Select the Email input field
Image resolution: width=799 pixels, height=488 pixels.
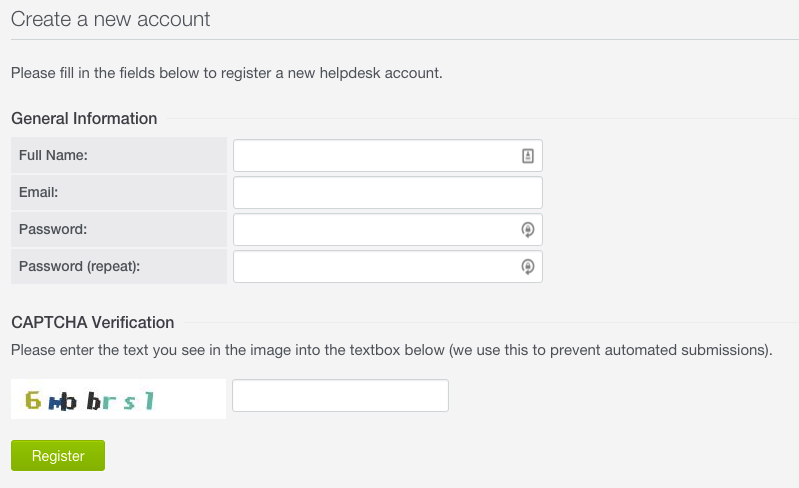point(388,193)
